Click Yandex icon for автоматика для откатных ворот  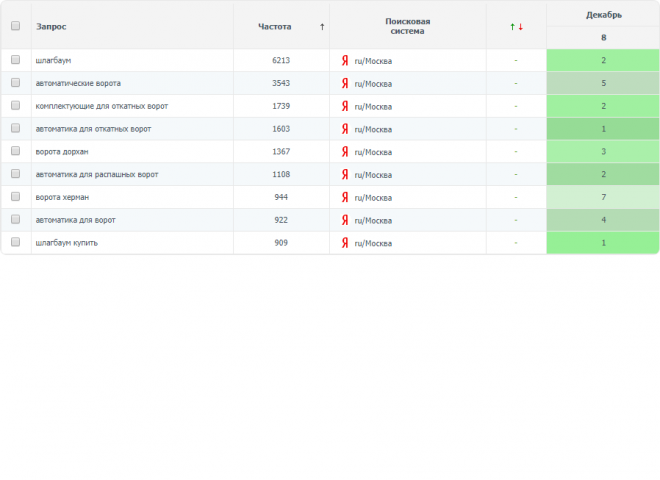pyautogui.click(x=345, y=129)
